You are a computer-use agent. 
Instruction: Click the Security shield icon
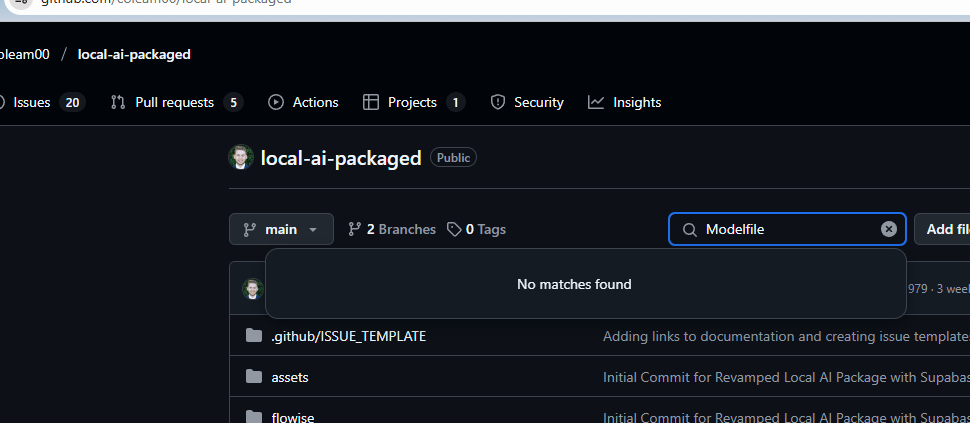497,103
